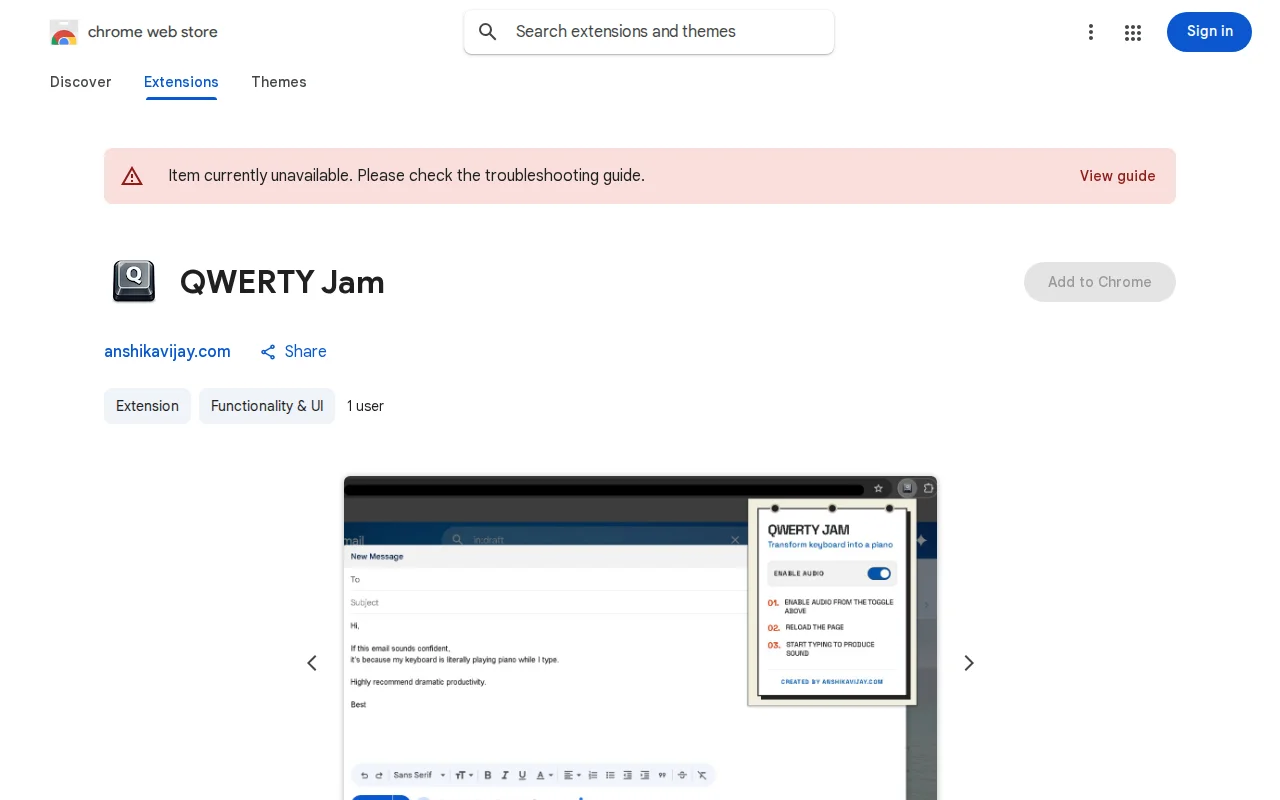Click the red warning triangle icon

click(132, 176)
